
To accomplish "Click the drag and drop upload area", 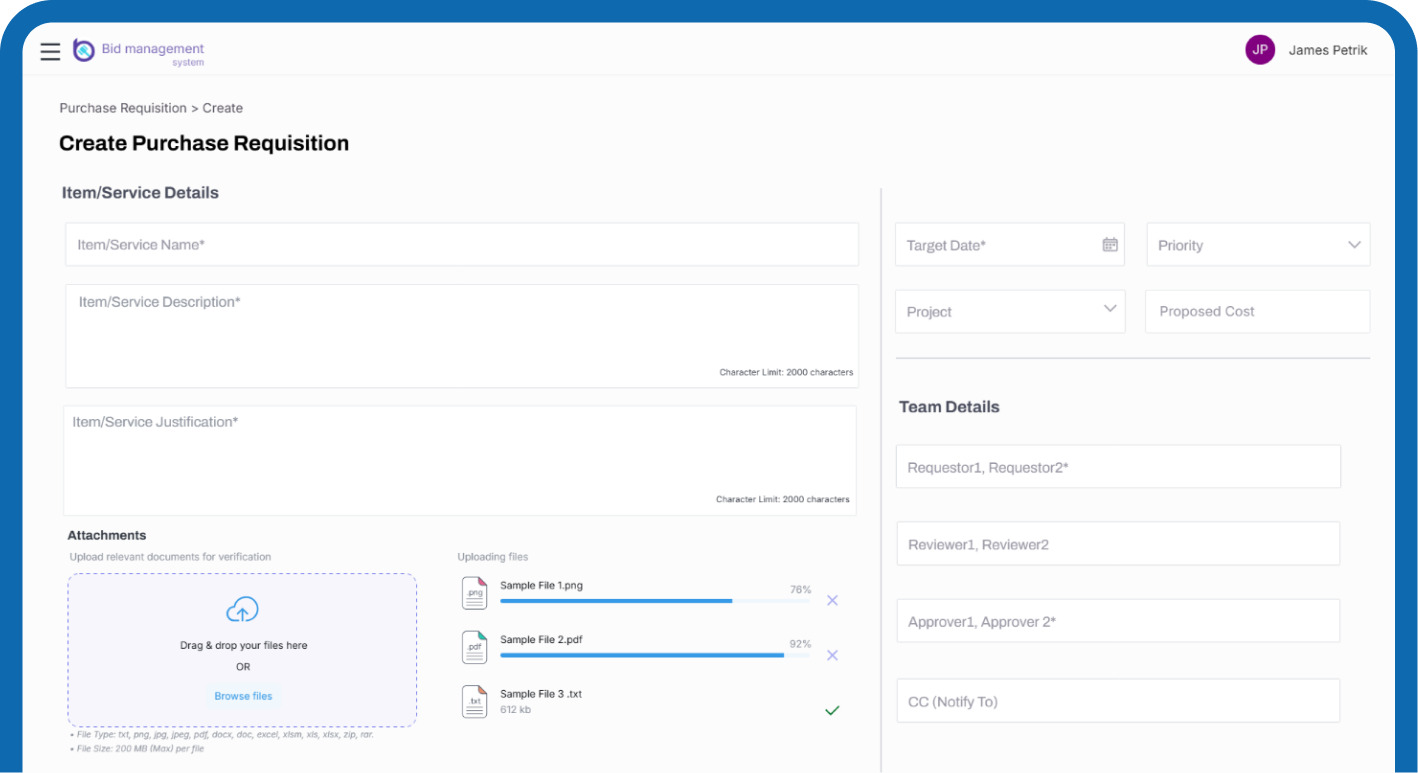I will [242, 650].
